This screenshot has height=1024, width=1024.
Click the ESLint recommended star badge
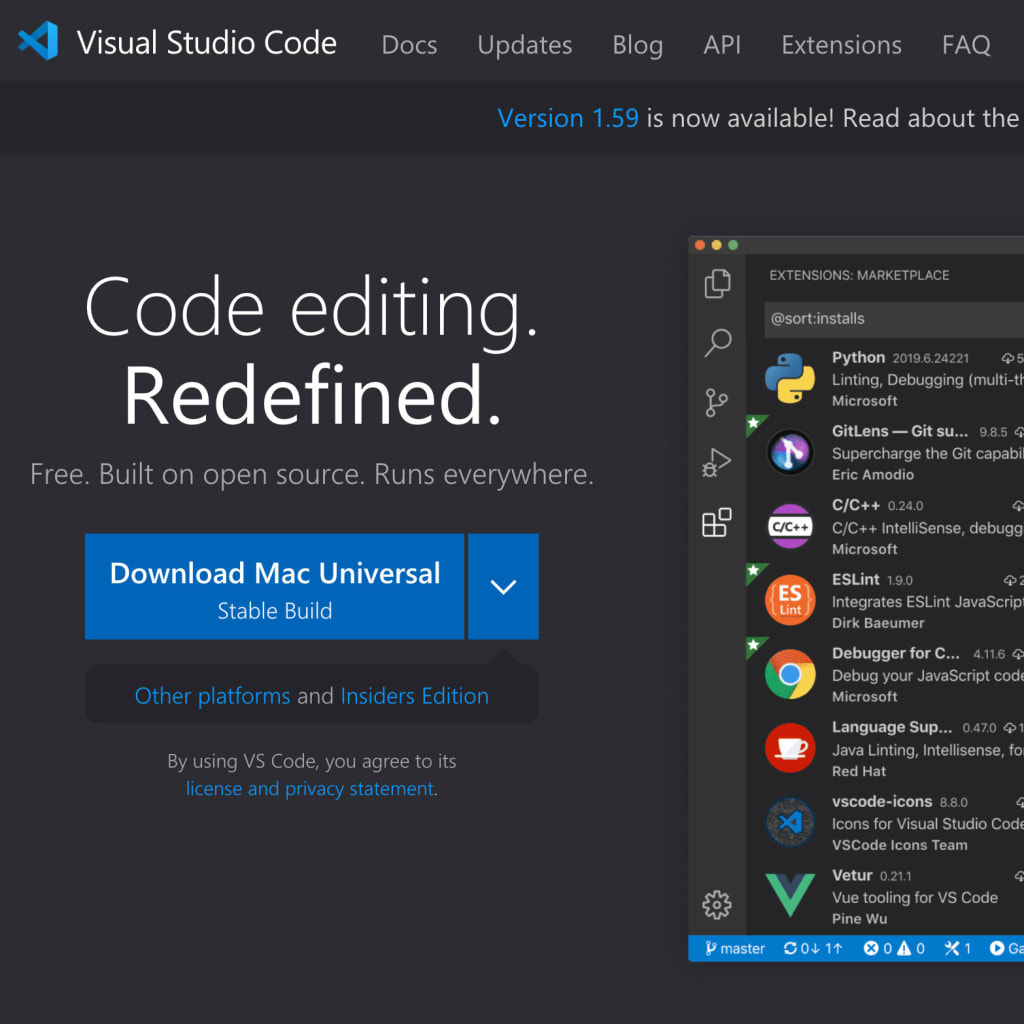[x=754, y=571]
